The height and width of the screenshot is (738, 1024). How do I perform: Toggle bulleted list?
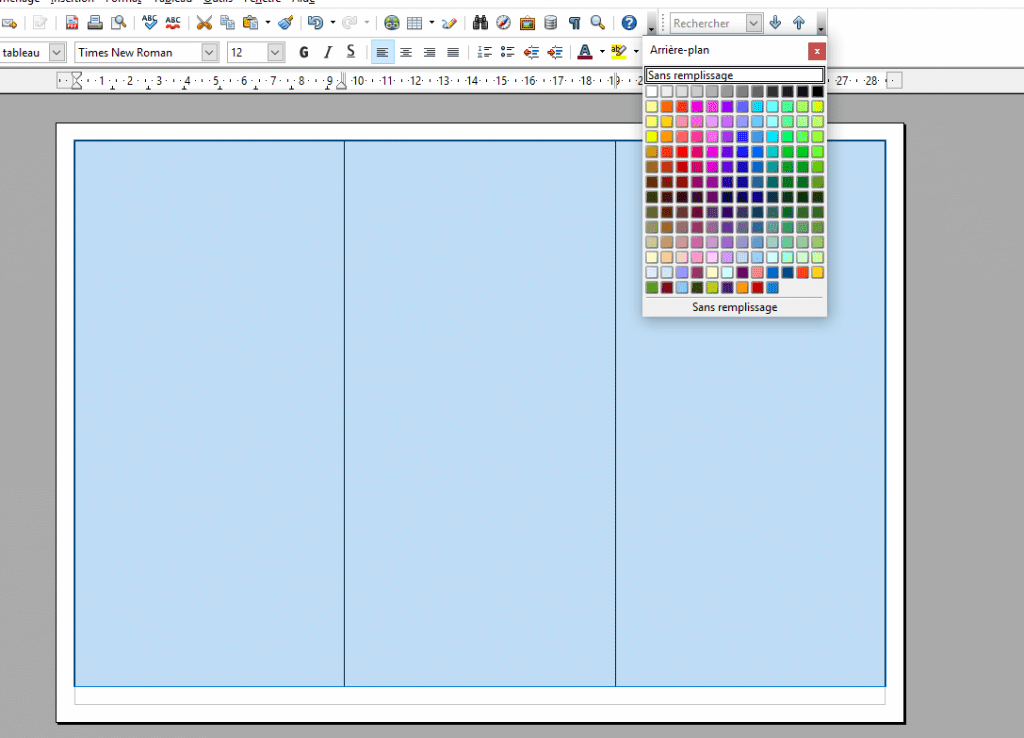508,52
